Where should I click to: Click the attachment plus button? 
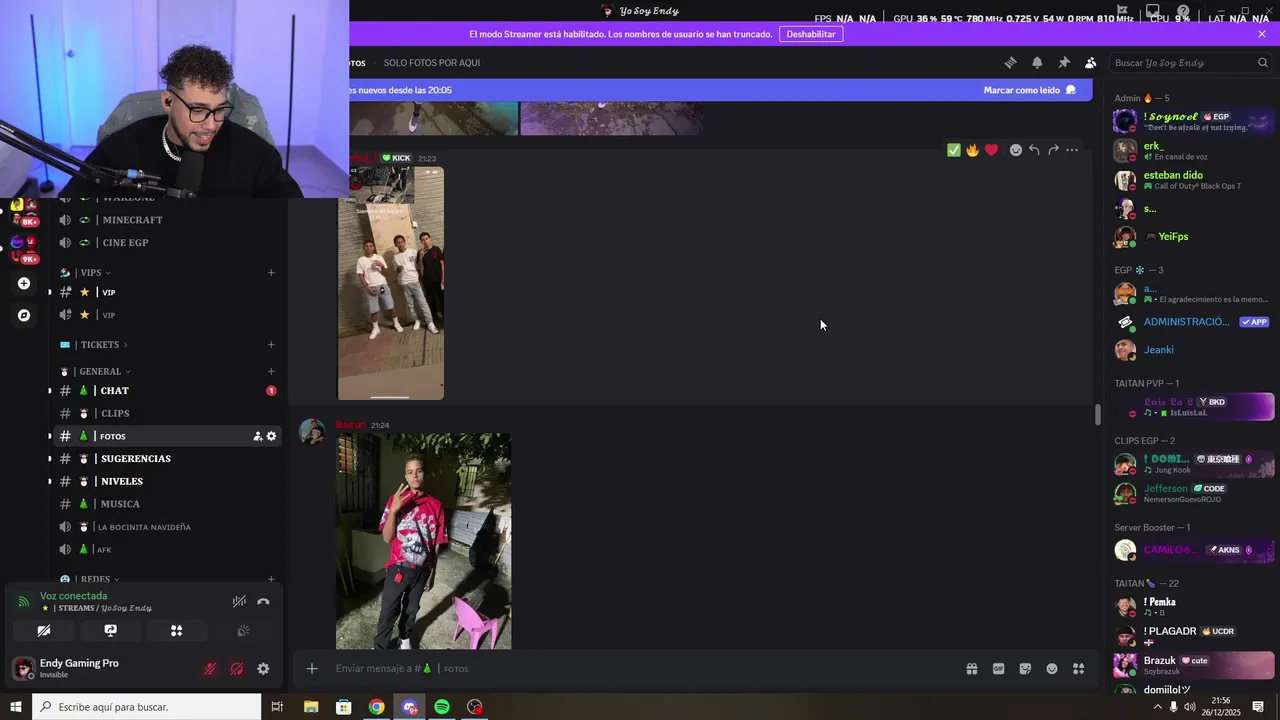click(312, 669)
